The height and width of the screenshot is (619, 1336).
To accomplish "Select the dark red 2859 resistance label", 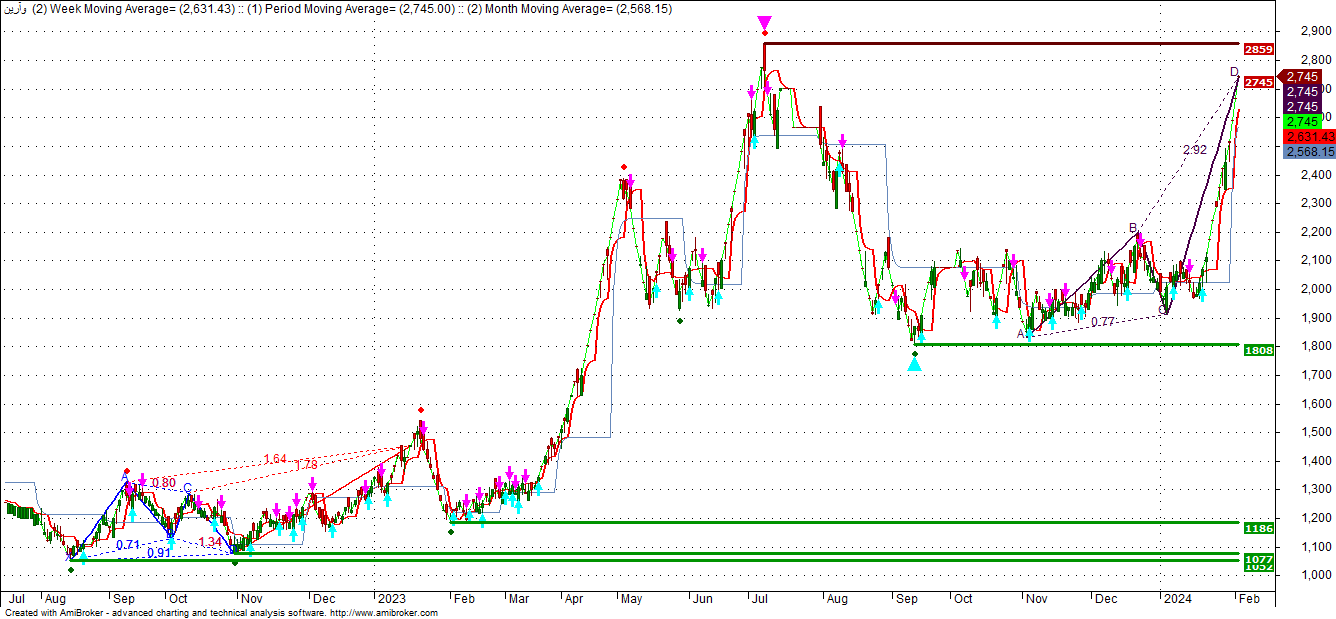I will (x=1258, y=49).
